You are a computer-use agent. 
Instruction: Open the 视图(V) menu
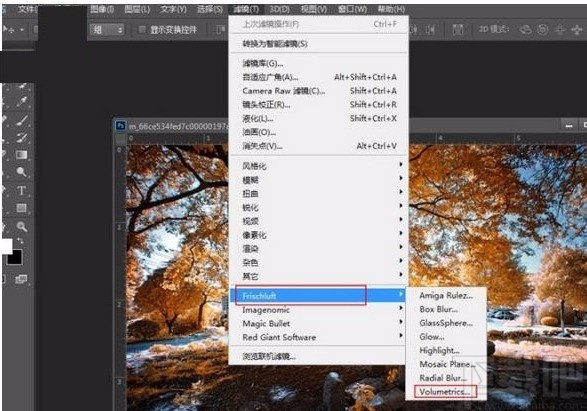pyautogui.click(x=314, y=9)
